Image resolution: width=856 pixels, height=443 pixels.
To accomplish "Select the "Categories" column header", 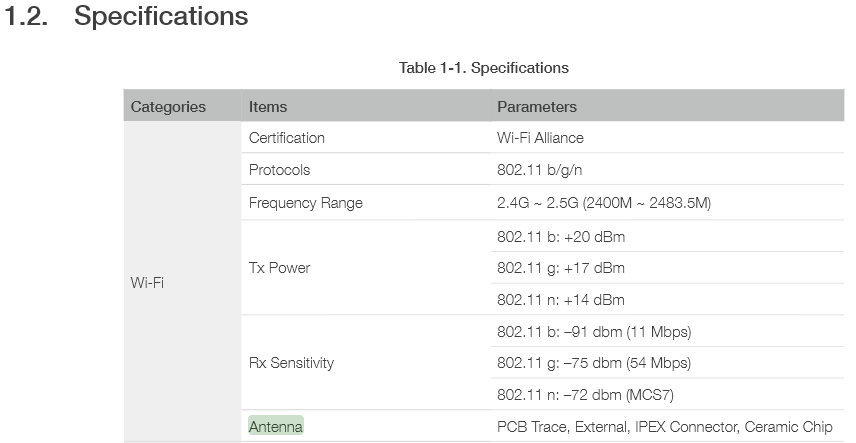I will (x=168, y=107).
